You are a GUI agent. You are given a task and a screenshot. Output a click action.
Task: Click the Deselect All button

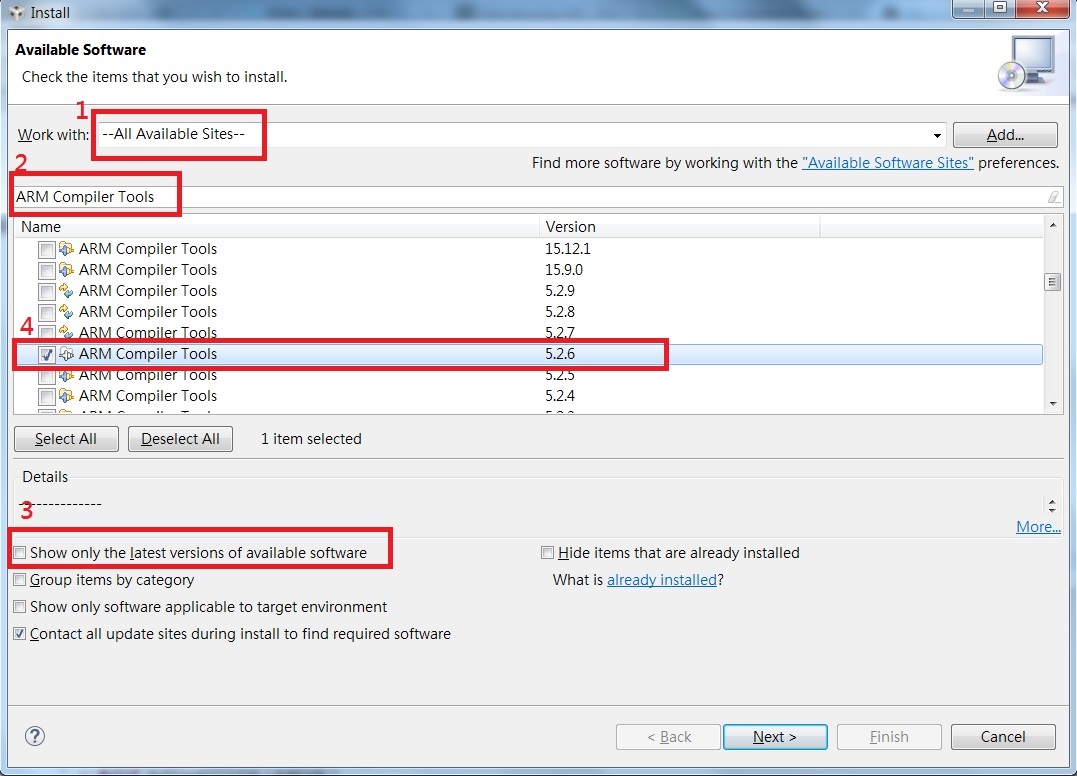click(x=180, y=439)
